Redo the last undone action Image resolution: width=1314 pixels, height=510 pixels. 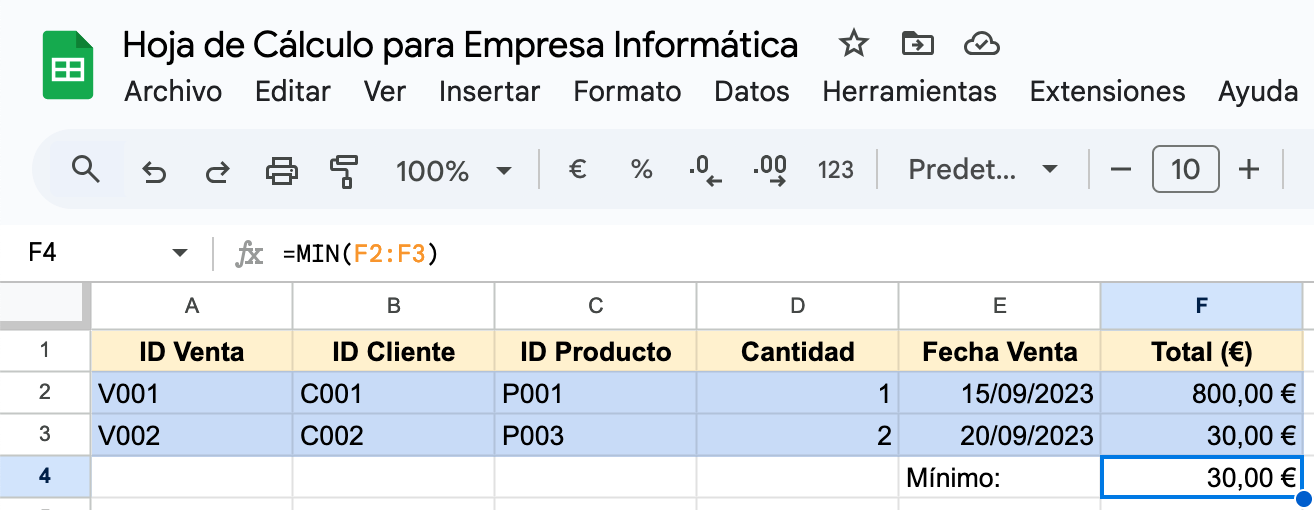point(217,171)
